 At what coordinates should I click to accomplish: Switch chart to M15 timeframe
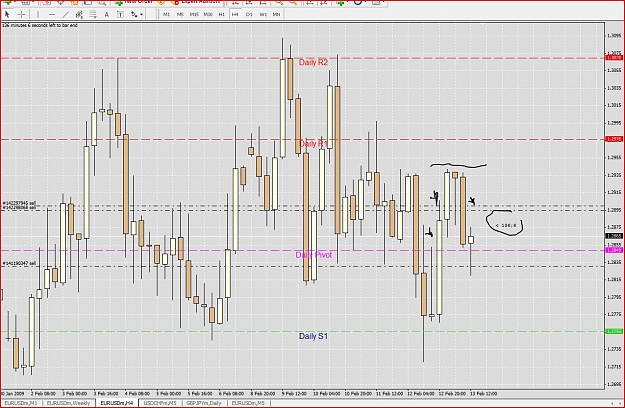[194, 14]
